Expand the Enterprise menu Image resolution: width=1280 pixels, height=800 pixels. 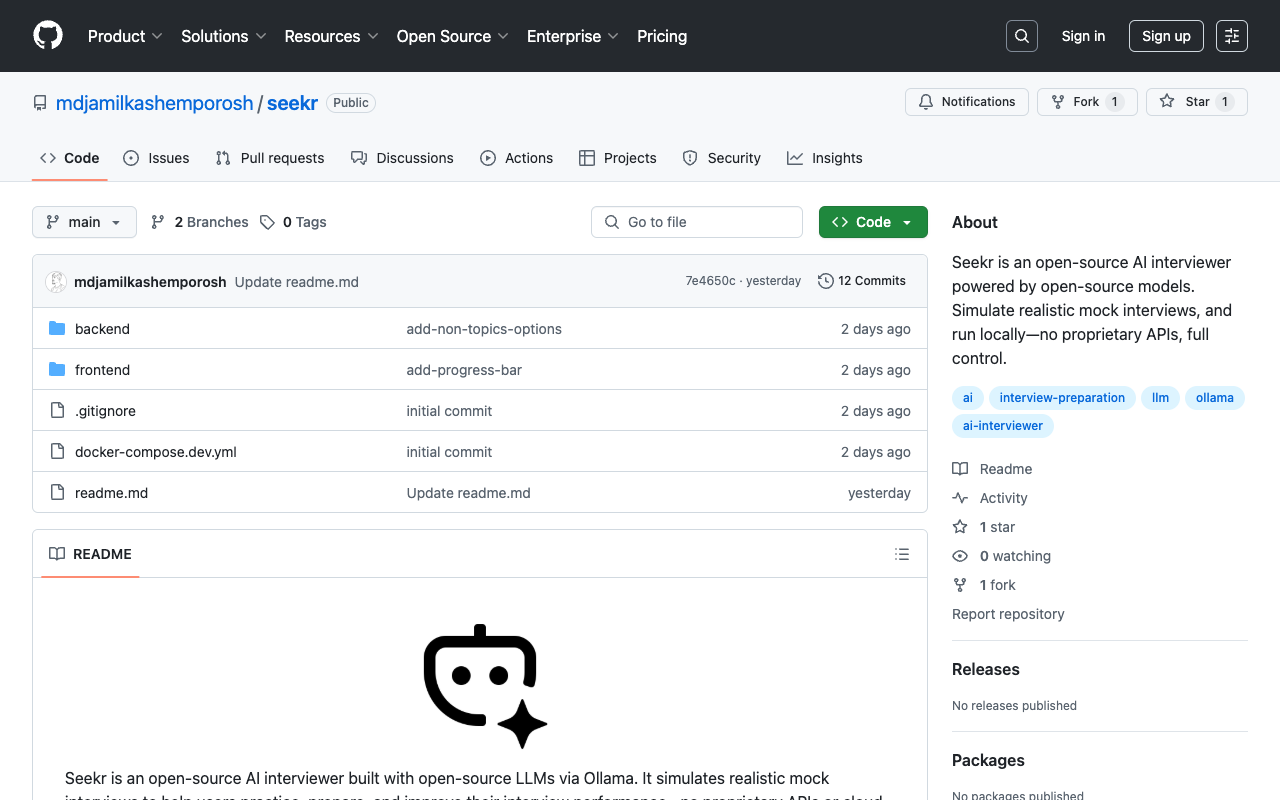[x=573, y=36]
